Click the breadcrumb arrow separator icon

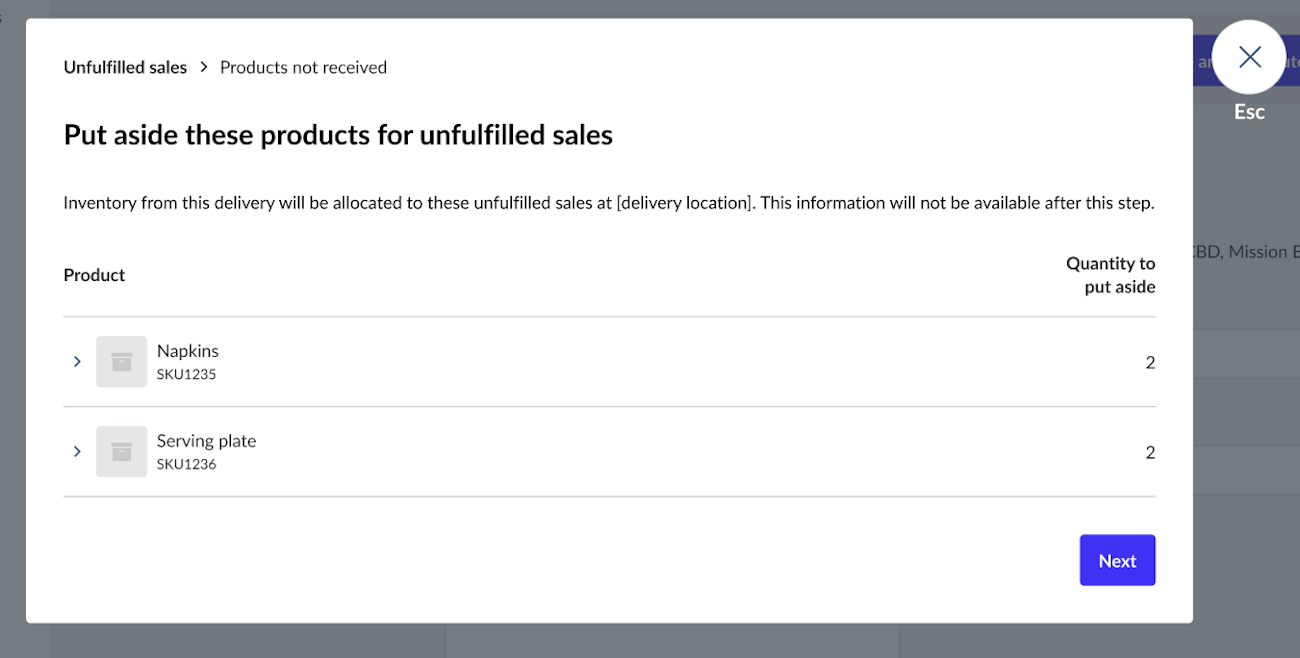(203, 67)
